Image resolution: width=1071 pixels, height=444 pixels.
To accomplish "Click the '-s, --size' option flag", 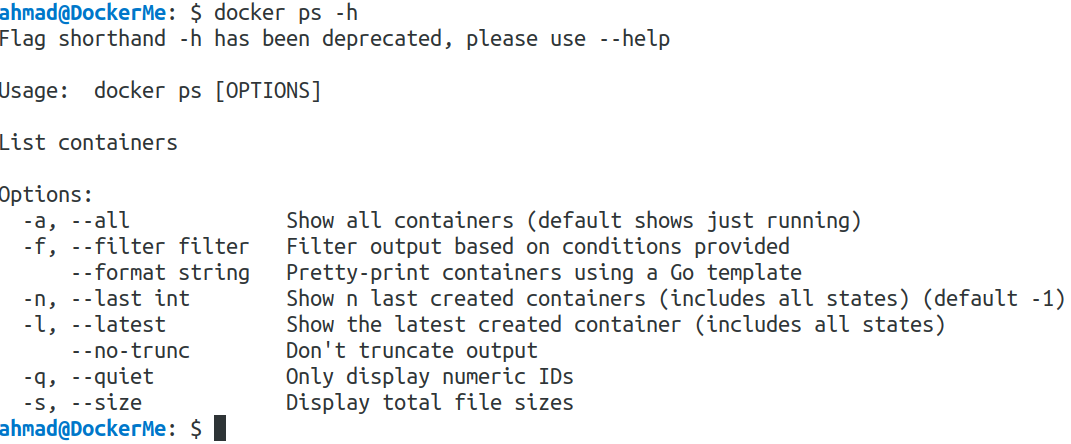I will point(82,402).
